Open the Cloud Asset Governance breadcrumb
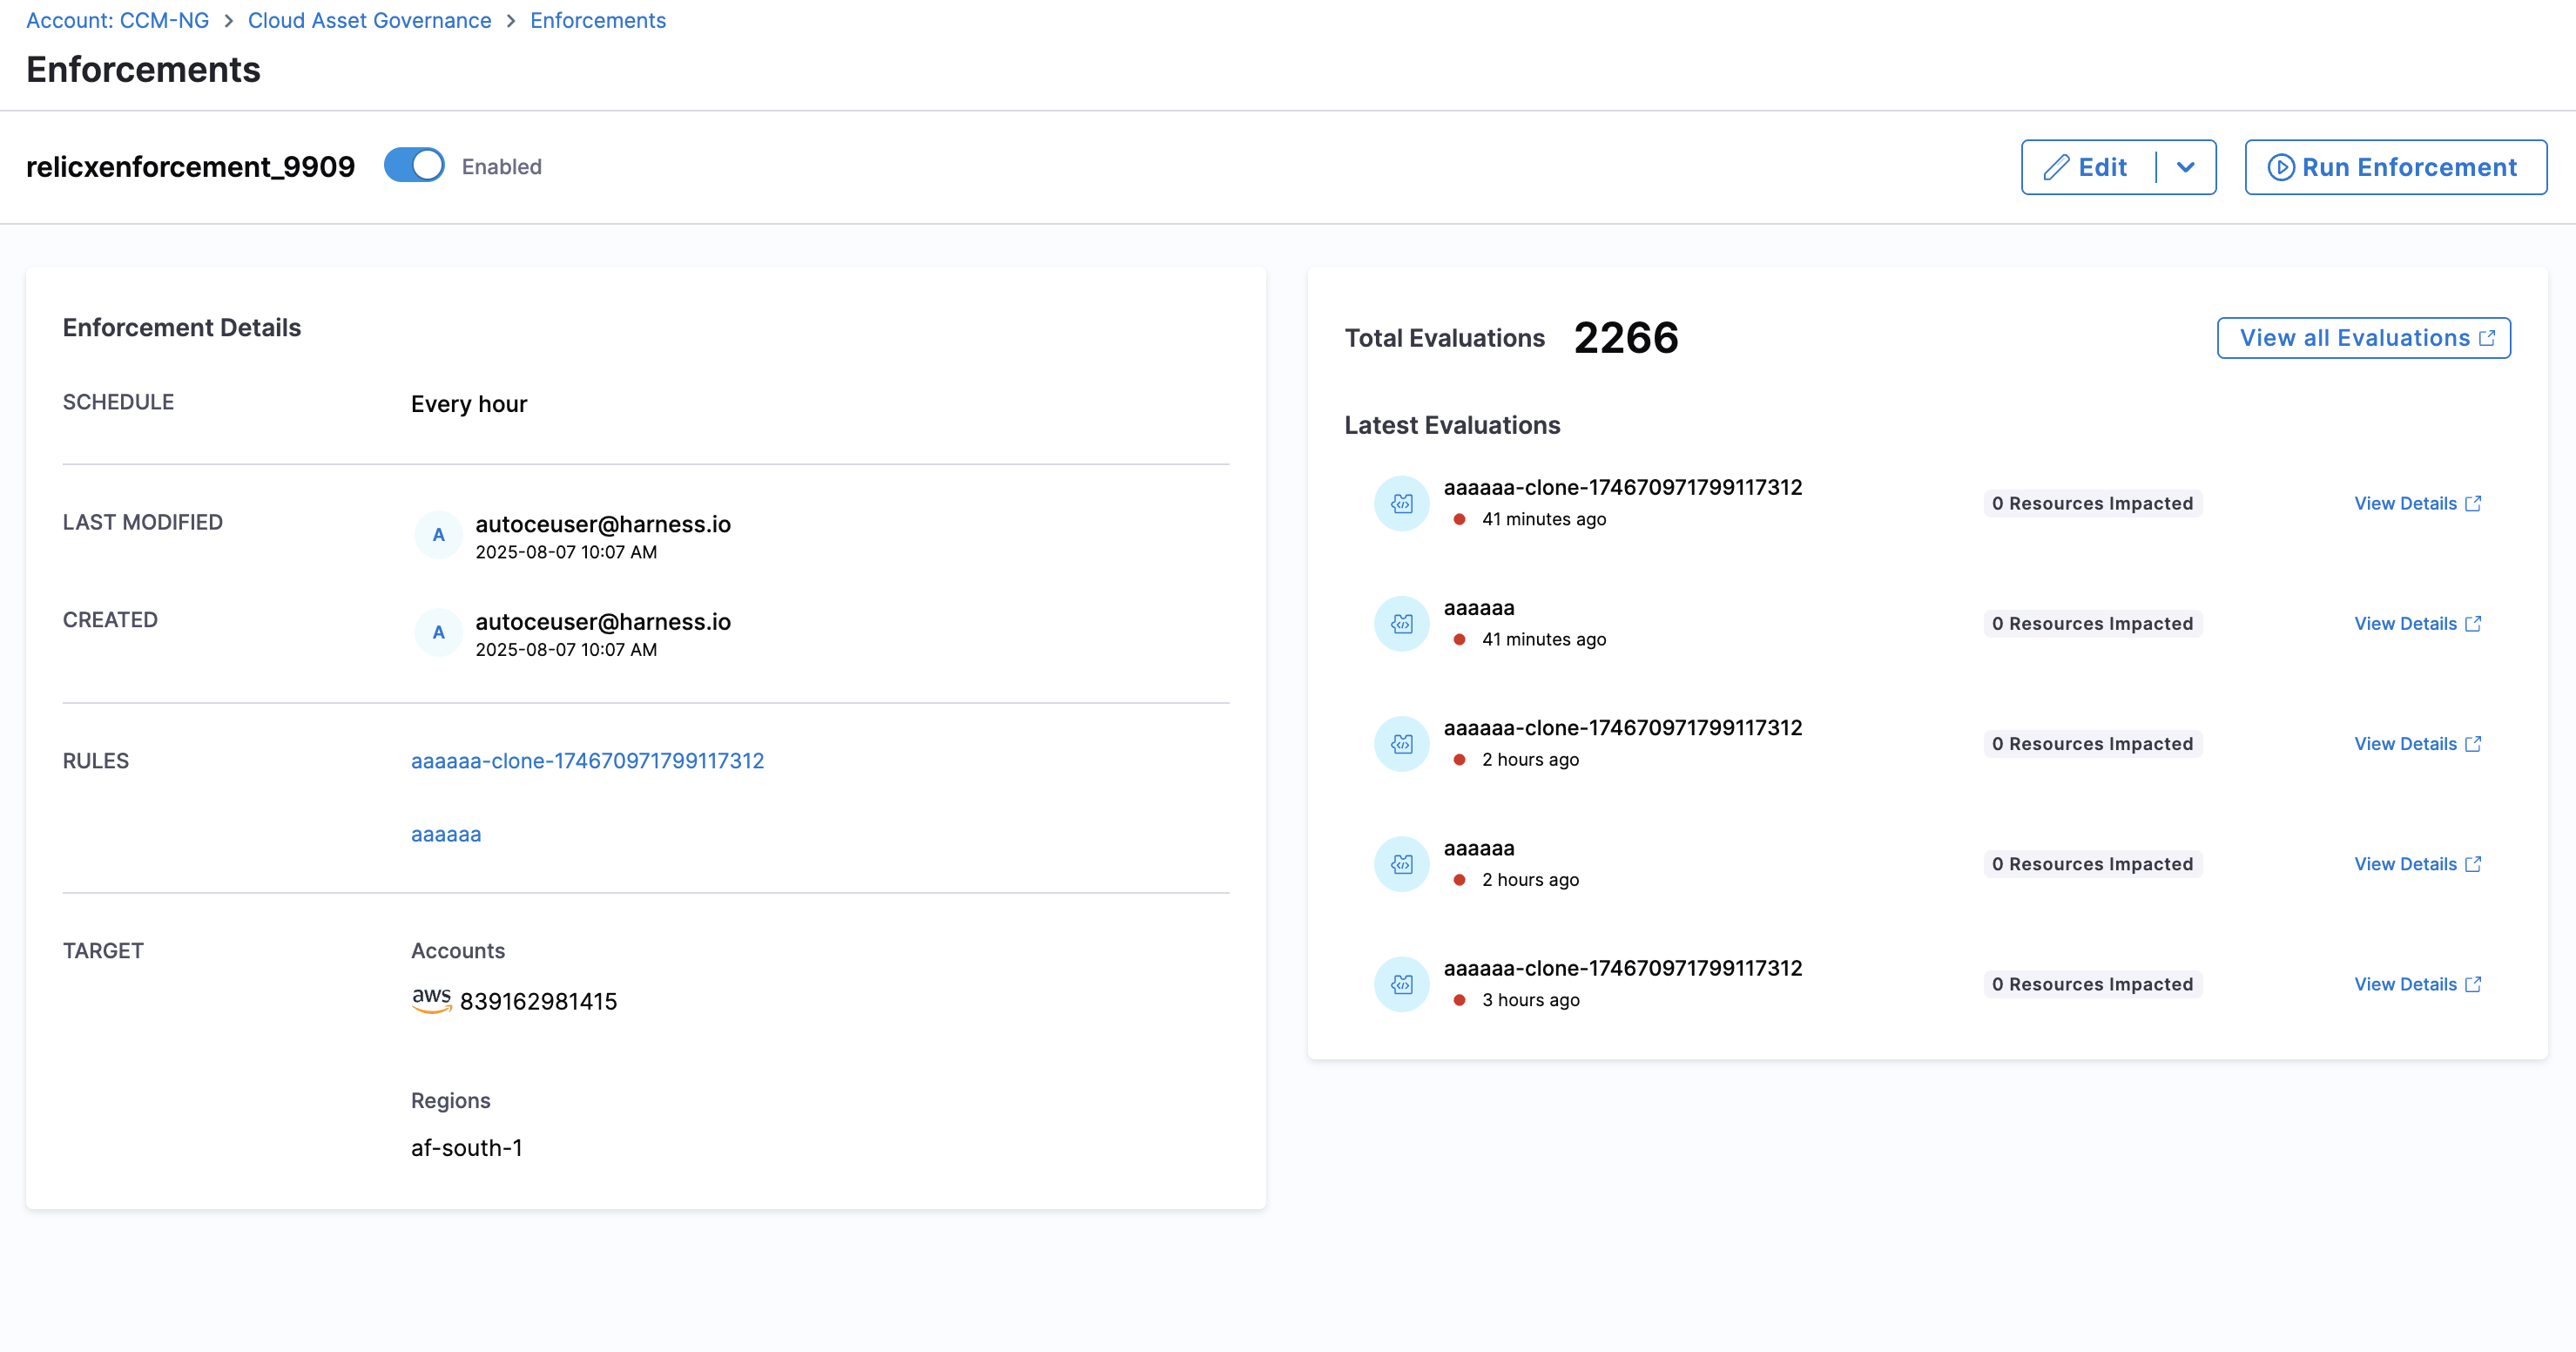Image resolution: width=2576 pixels, height=1352 pixels. (x=369, y=20)
